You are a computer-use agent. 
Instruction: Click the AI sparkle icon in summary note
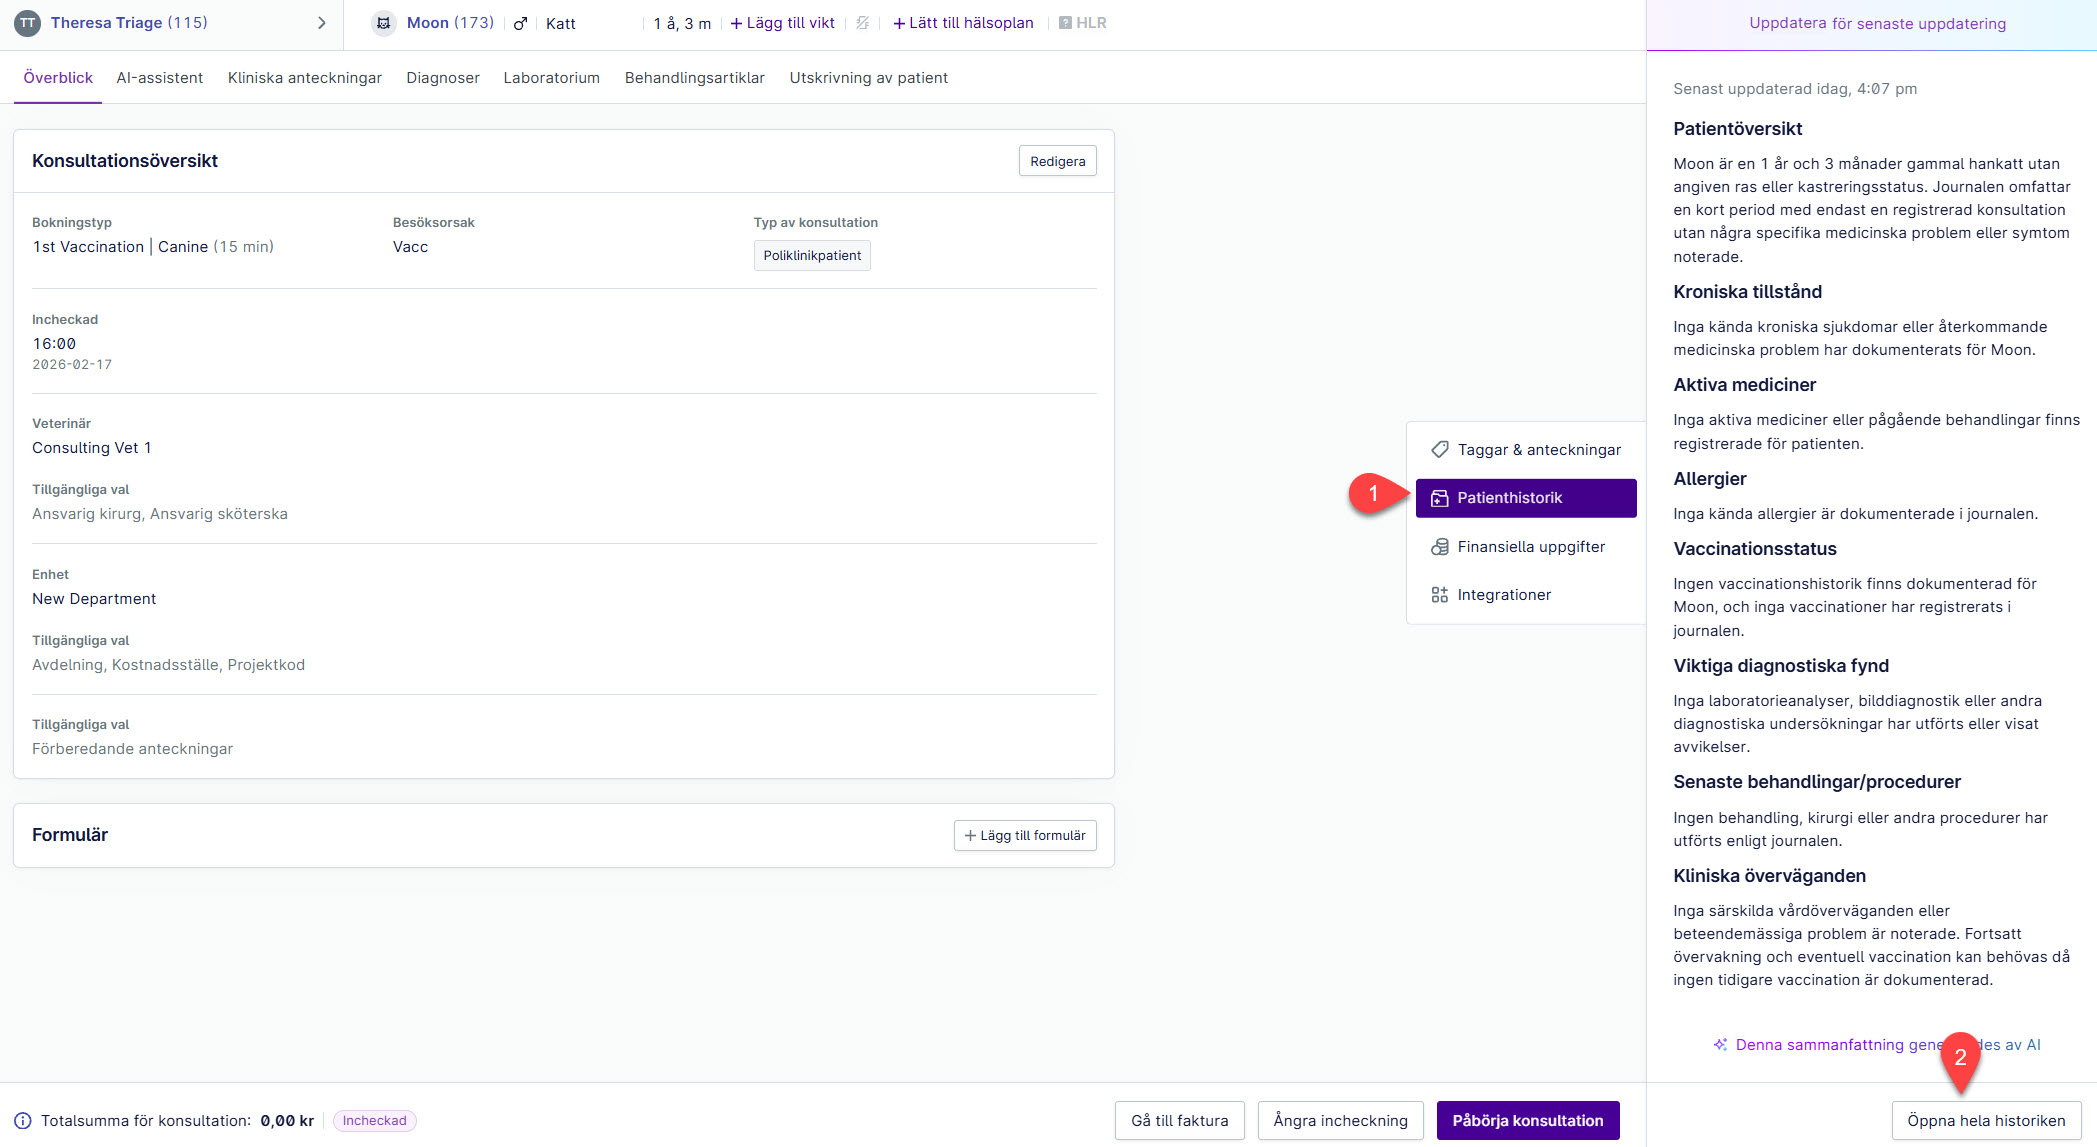pyautogui.click(x=1720, y=1045)
